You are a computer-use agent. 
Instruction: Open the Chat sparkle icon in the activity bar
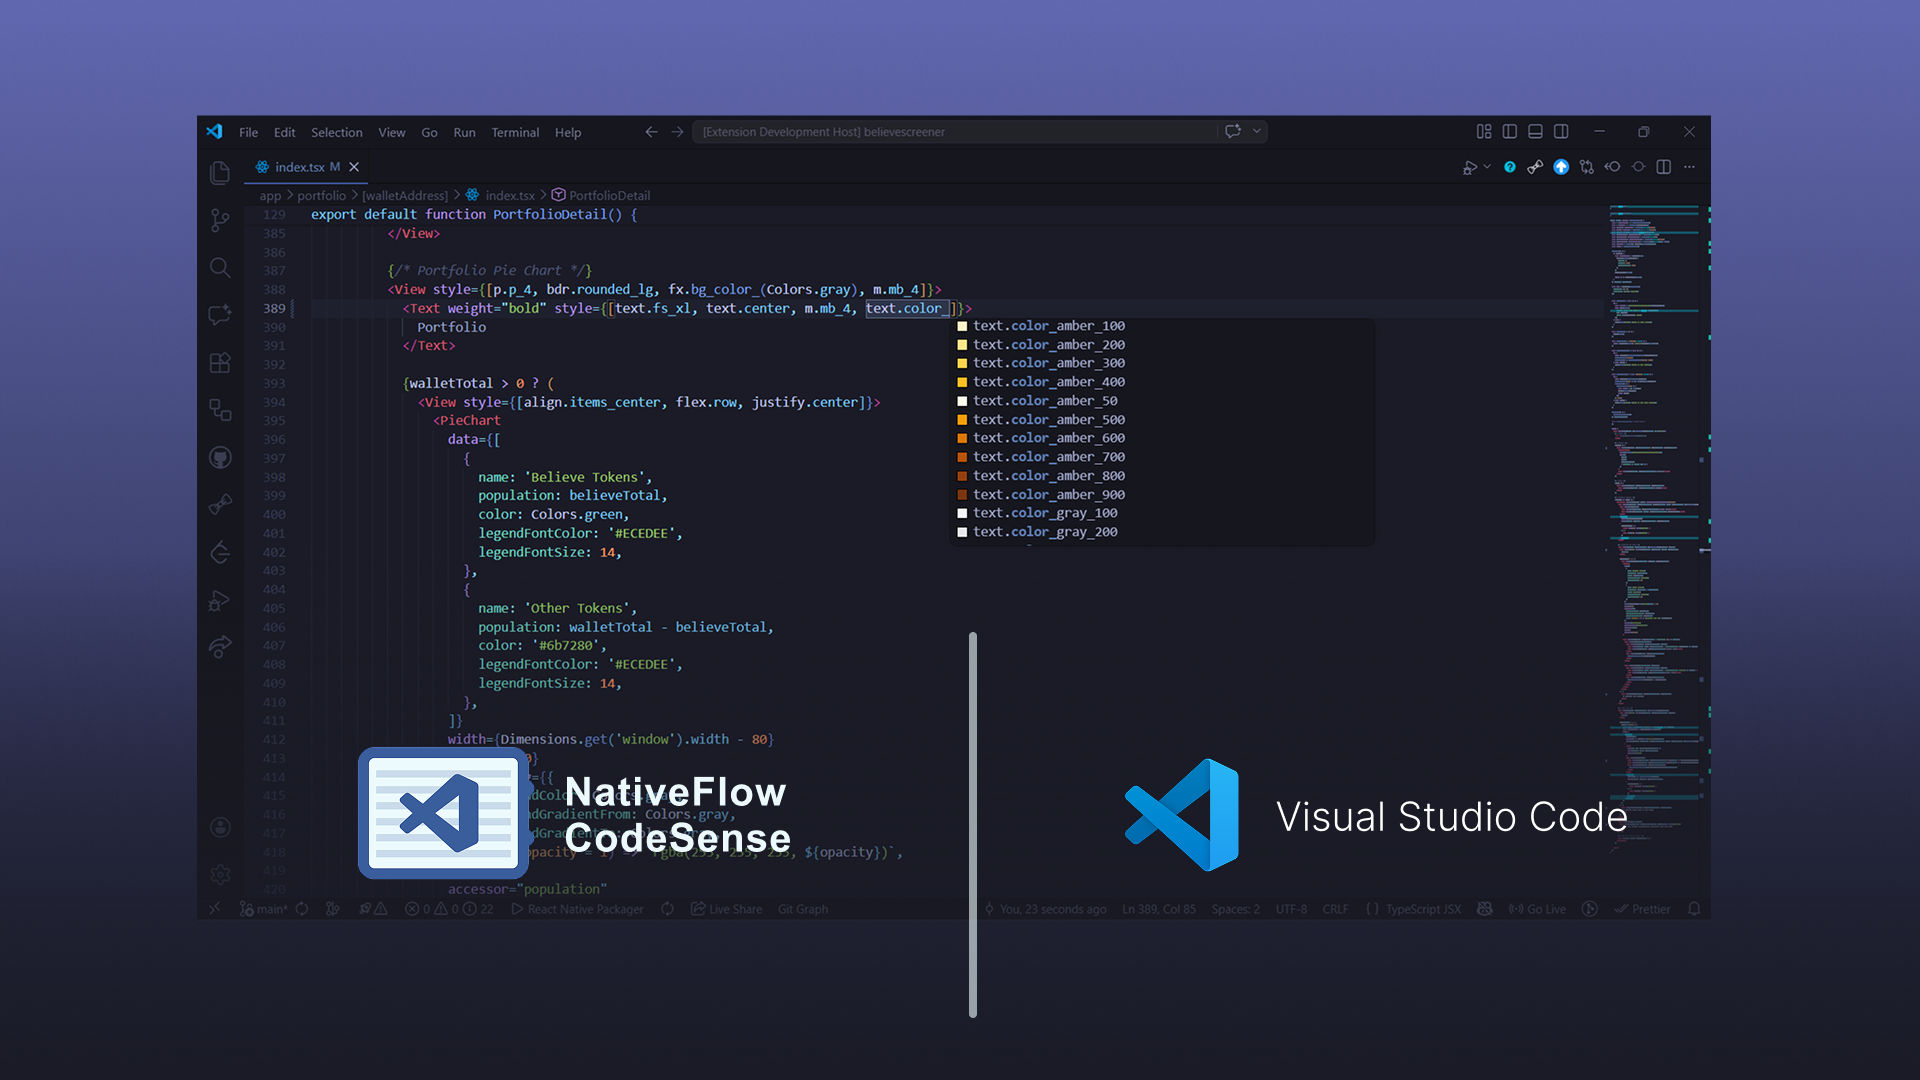[x=220, y=315]
